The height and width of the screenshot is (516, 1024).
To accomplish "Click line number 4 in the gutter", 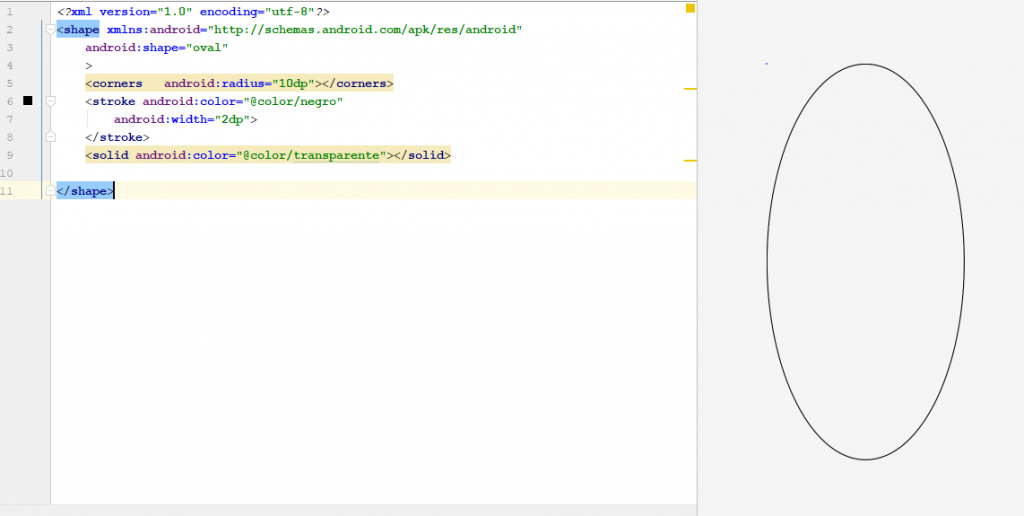I will [x=9, y=65].
